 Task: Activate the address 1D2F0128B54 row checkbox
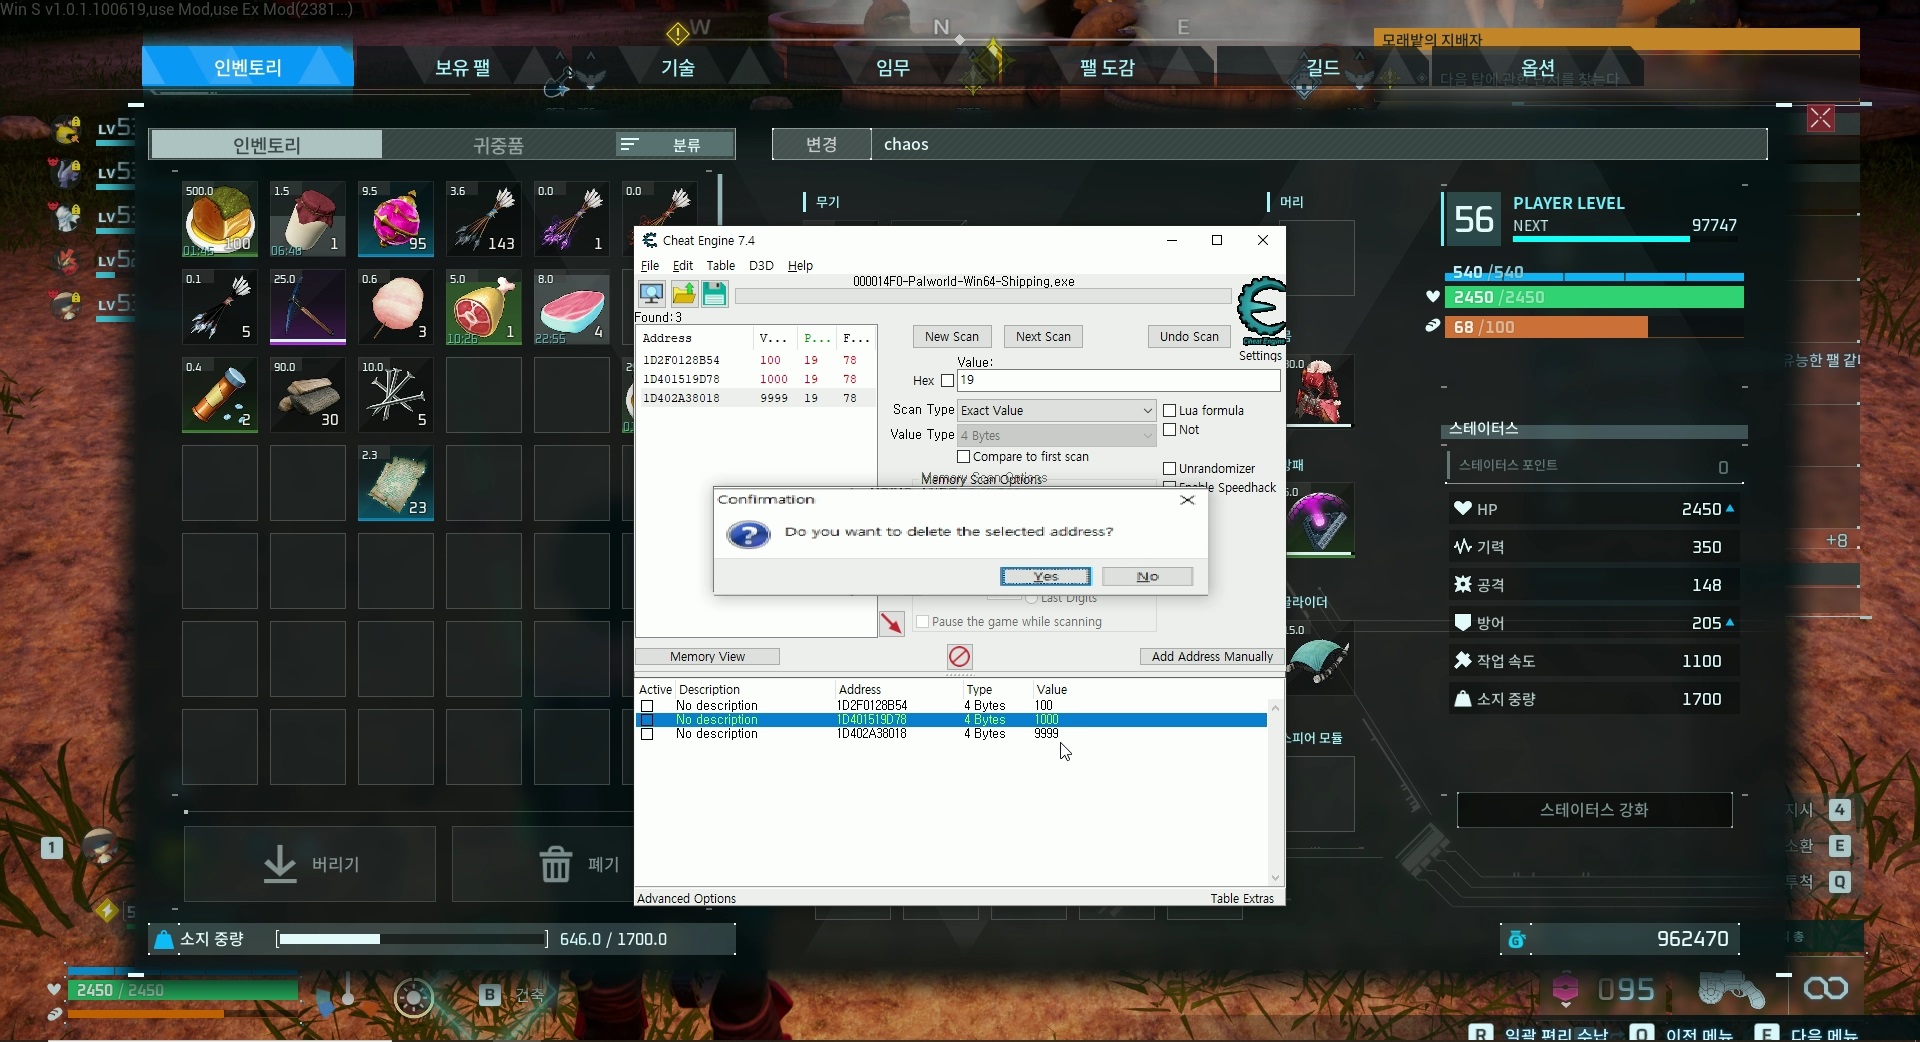[647, 706]
